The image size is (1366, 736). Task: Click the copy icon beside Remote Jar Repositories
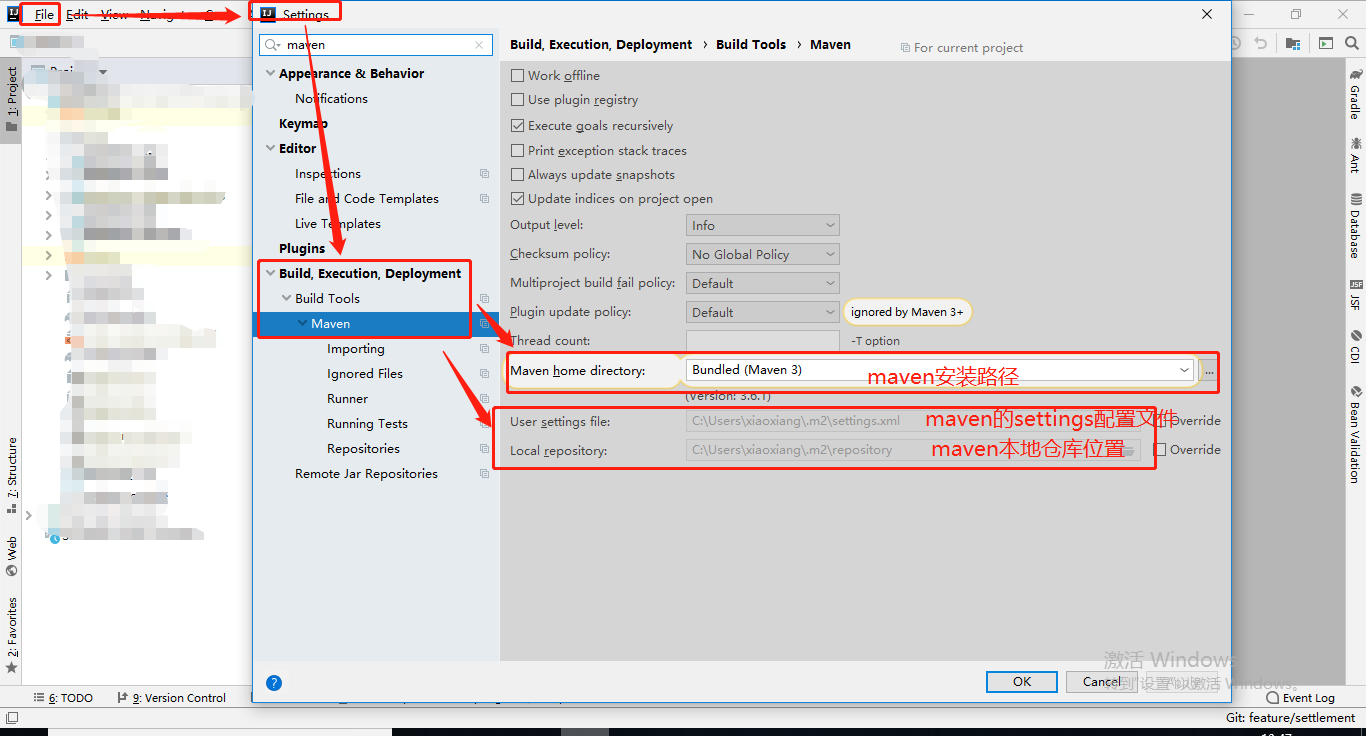point(485,474)
